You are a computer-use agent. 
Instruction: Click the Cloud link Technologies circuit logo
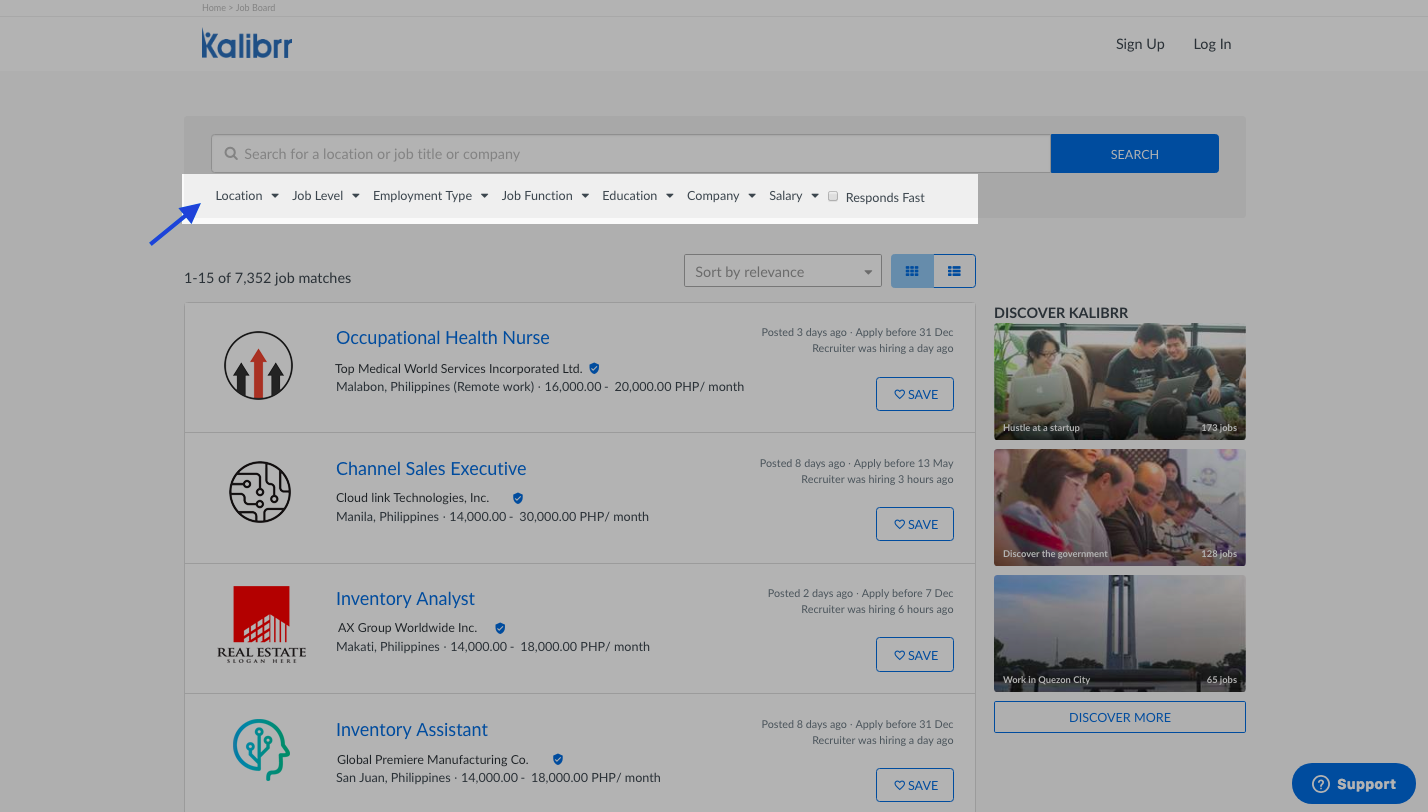point(260,492)
